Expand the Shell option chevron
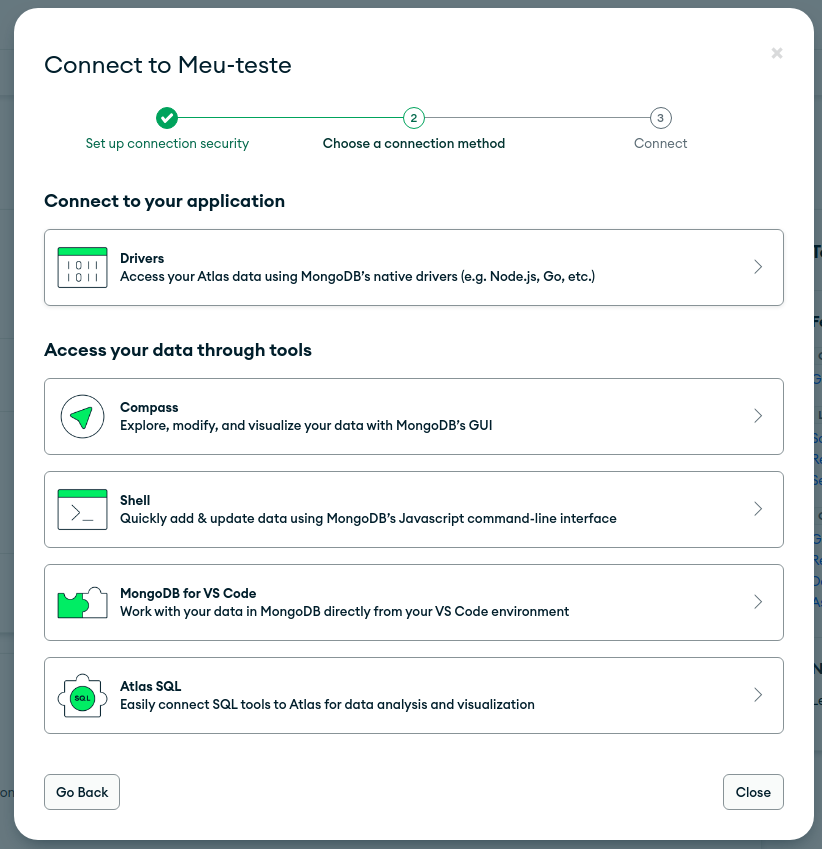822x849 pixels. (x=758, y=509)
